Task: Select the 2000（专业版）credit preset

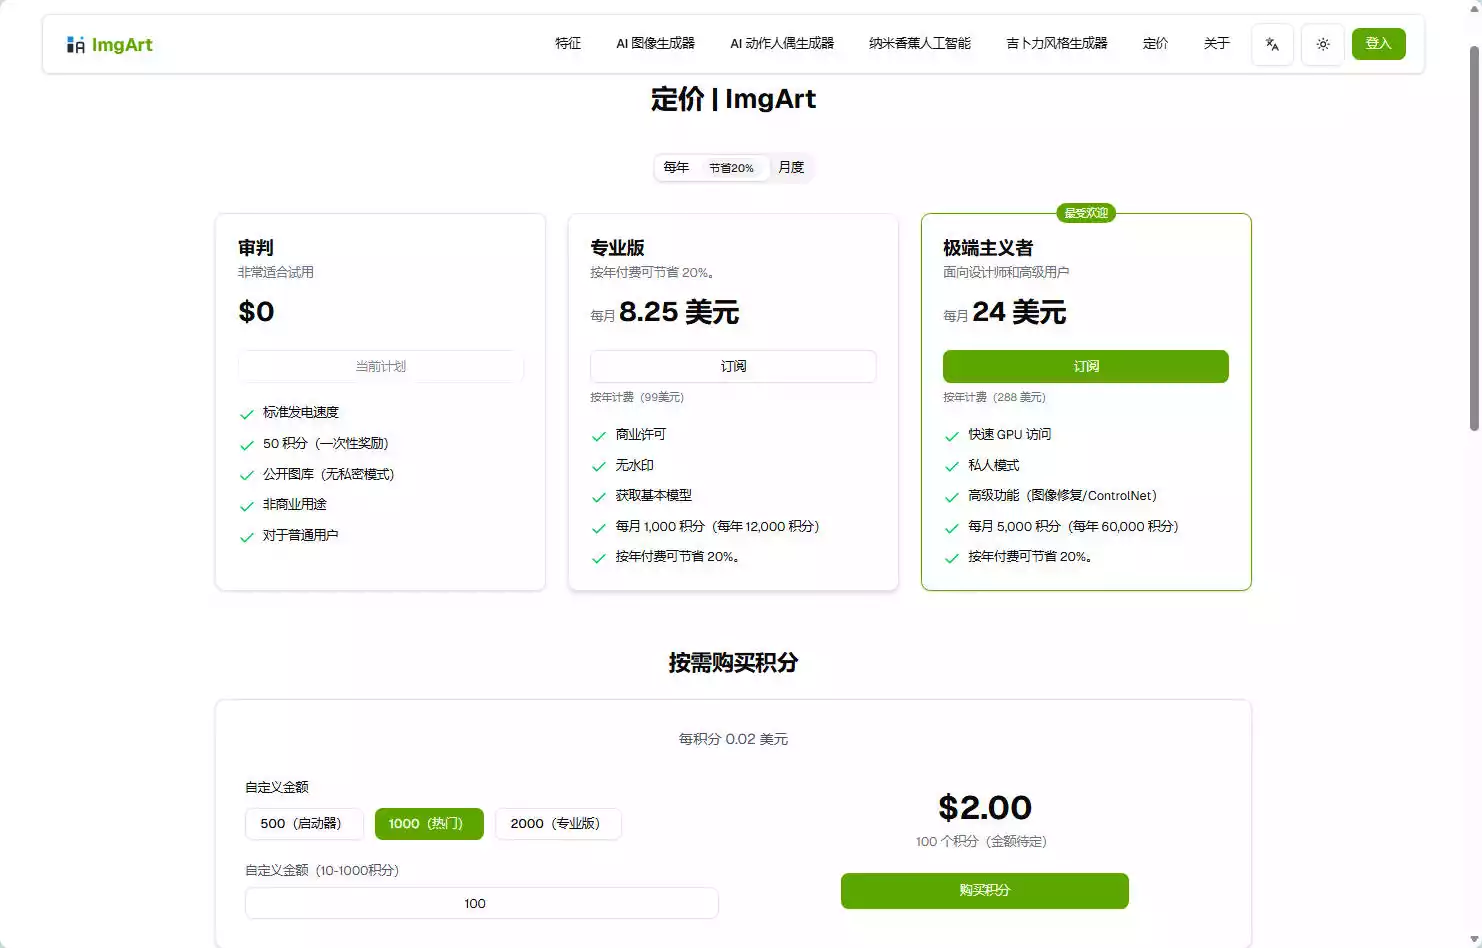Action: click(558, 824)
